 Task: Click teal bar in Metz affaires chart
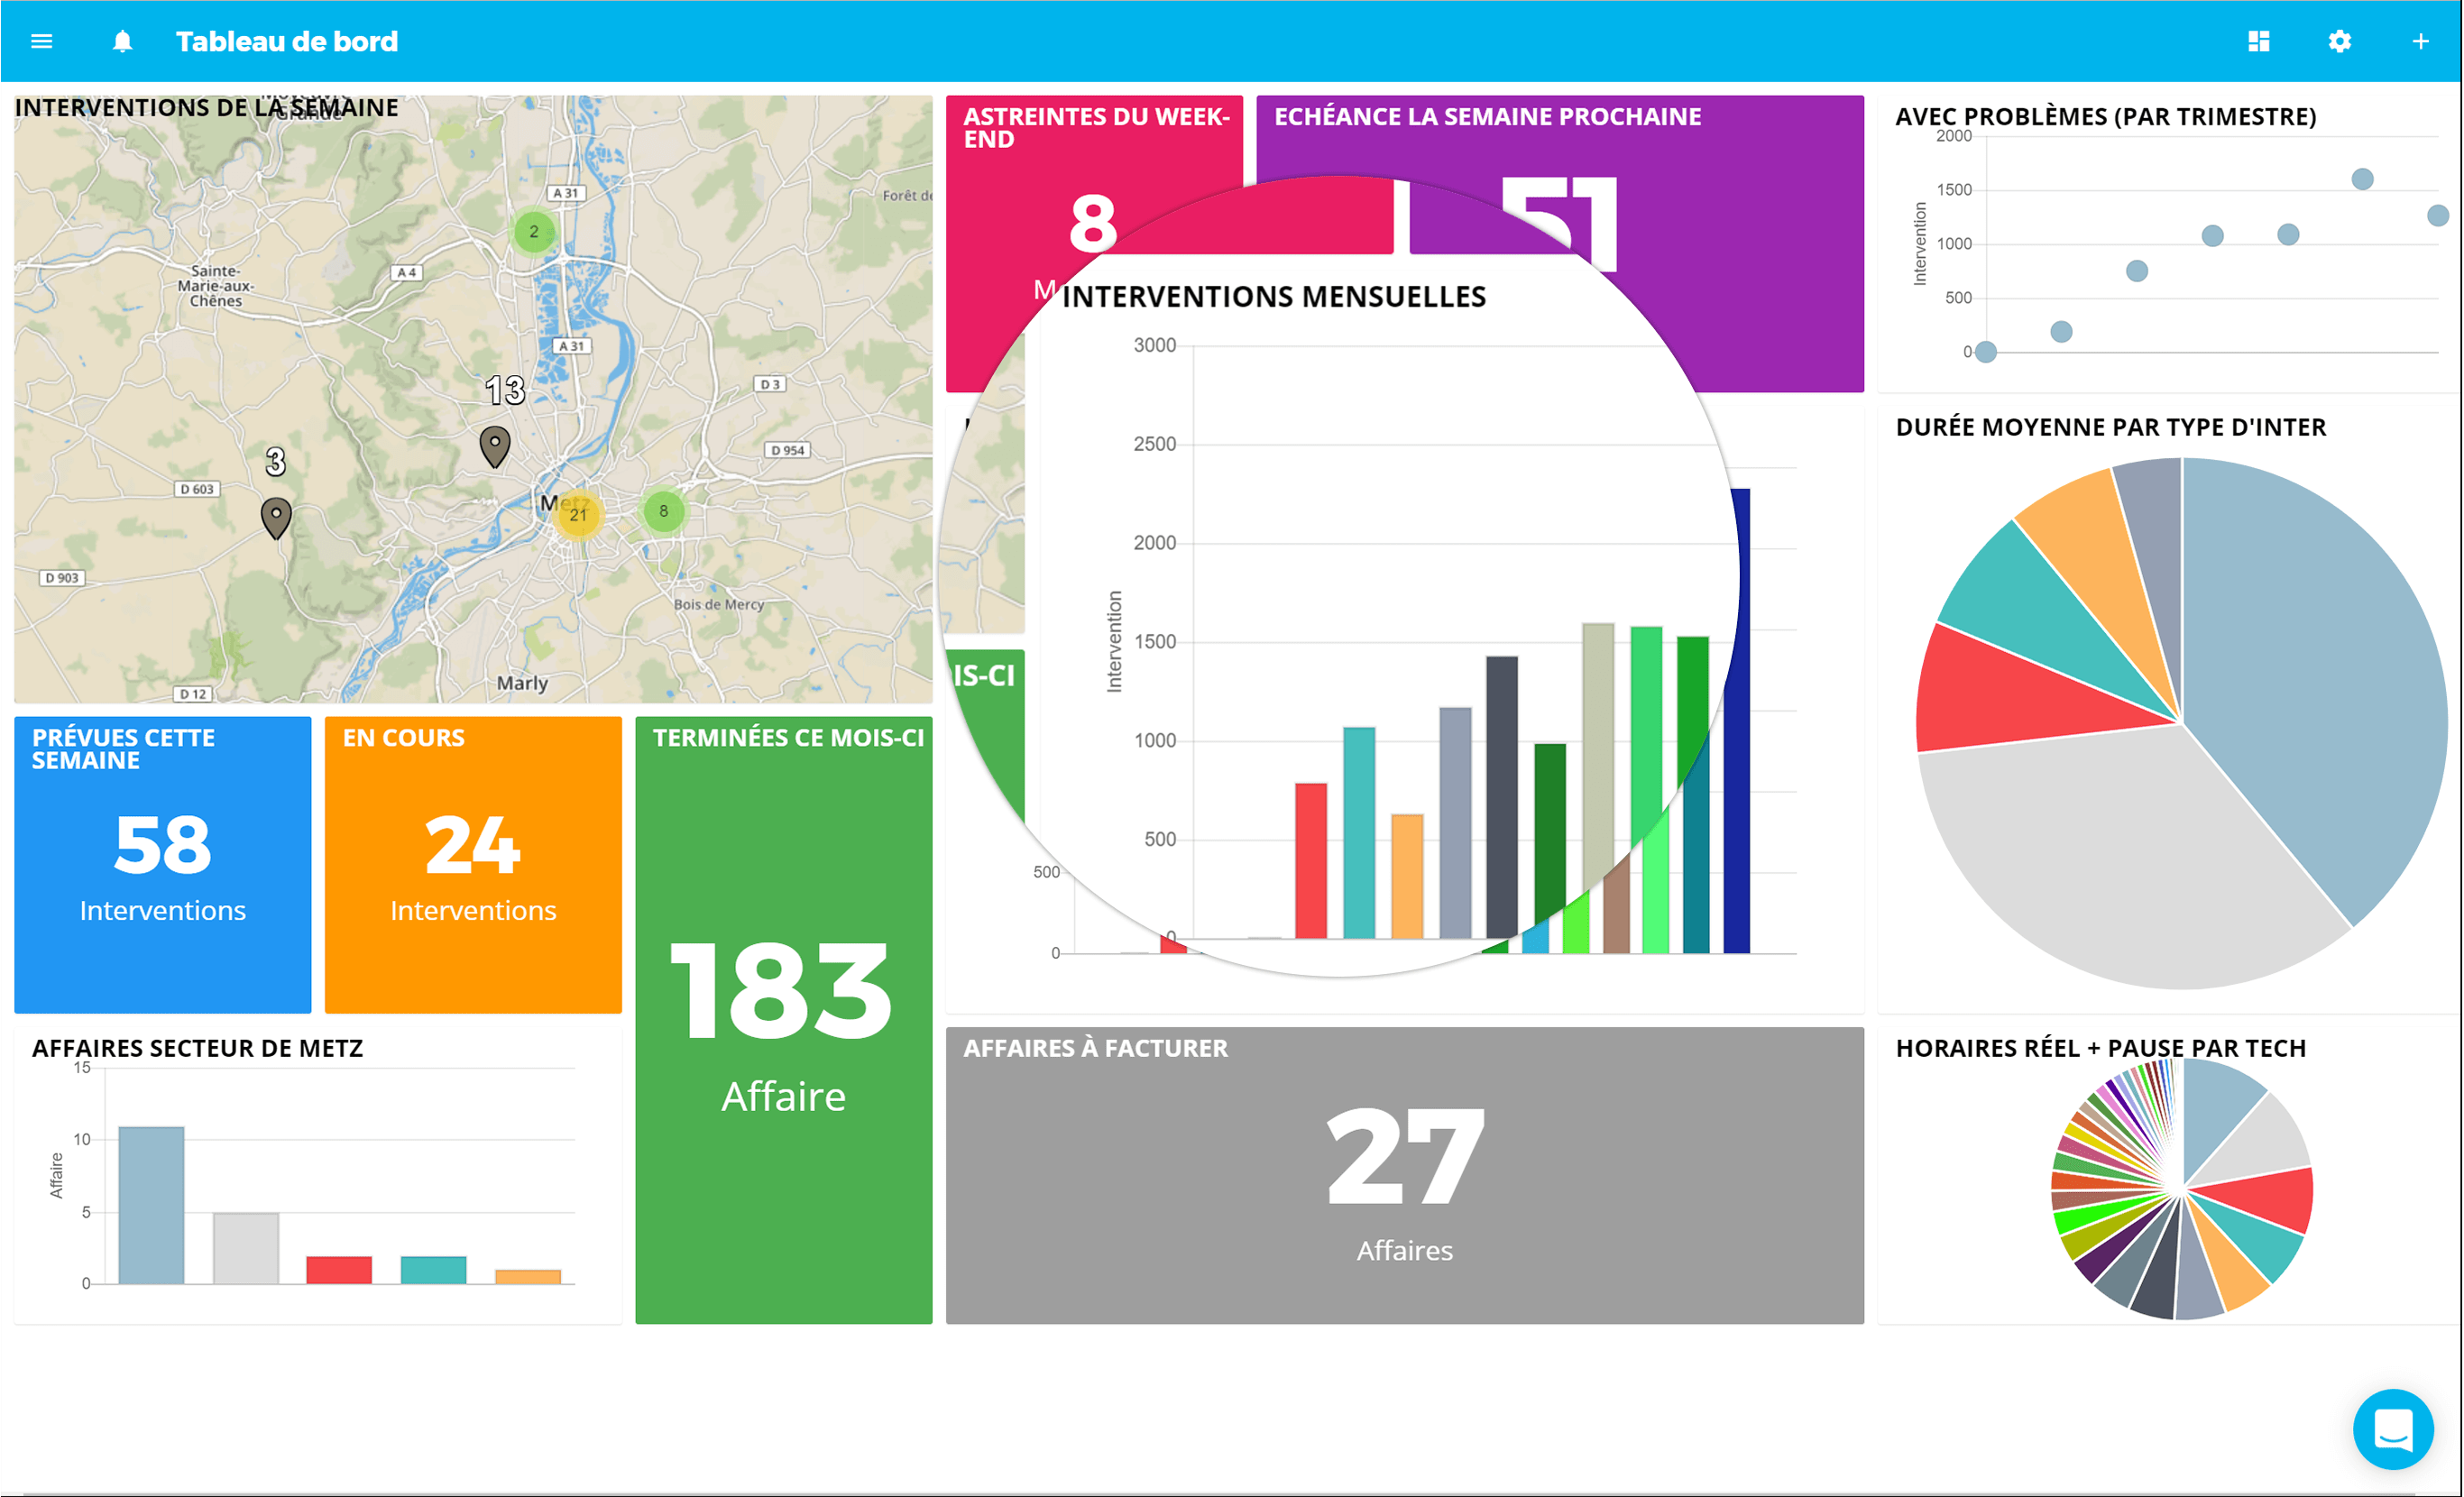click(x=433, y=1270)
